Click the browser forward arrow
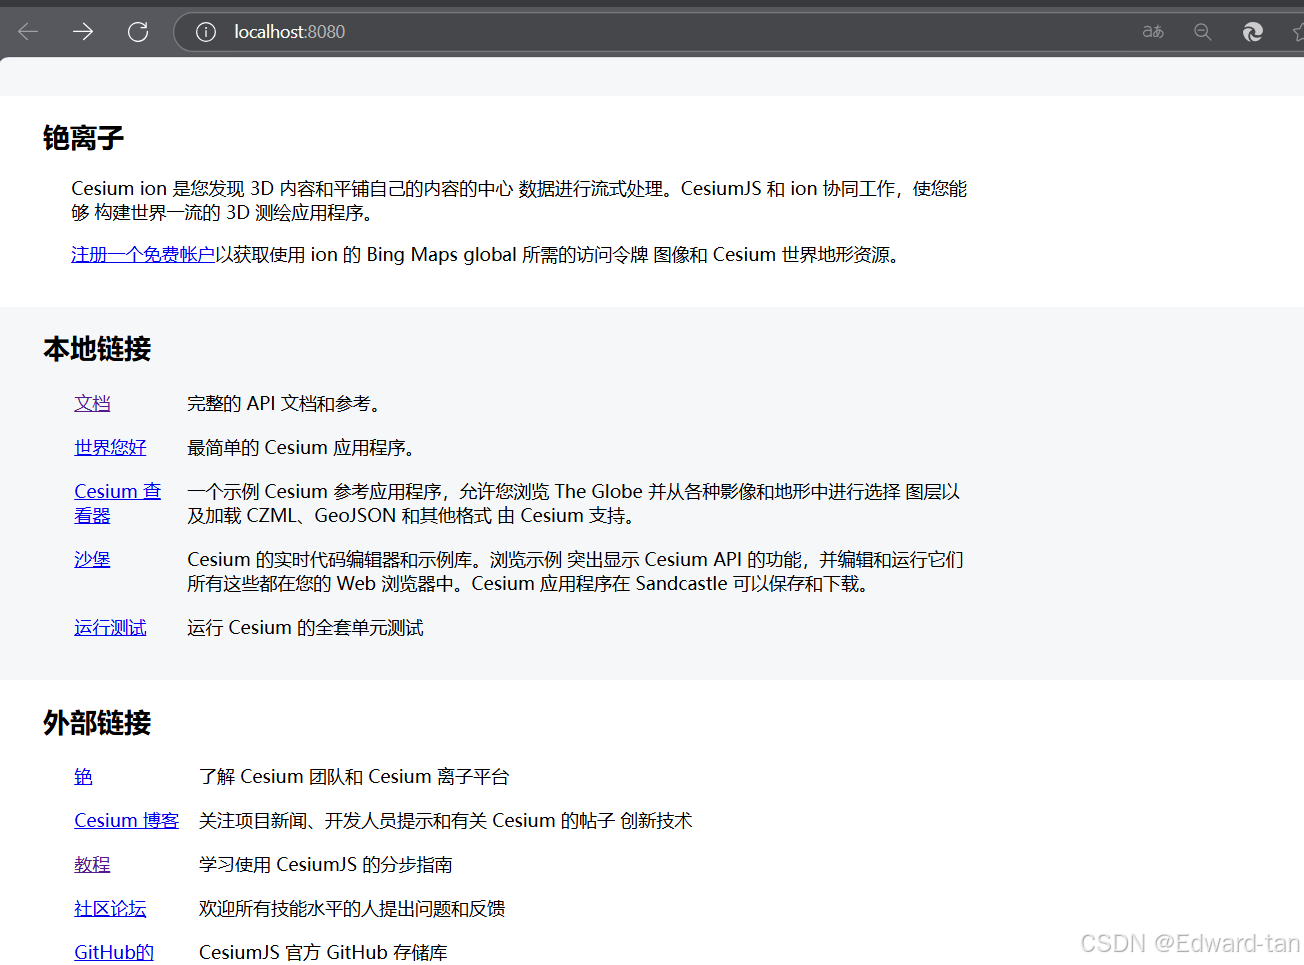Viewport: 1304px width, 965px height. [x=83, y=32]
